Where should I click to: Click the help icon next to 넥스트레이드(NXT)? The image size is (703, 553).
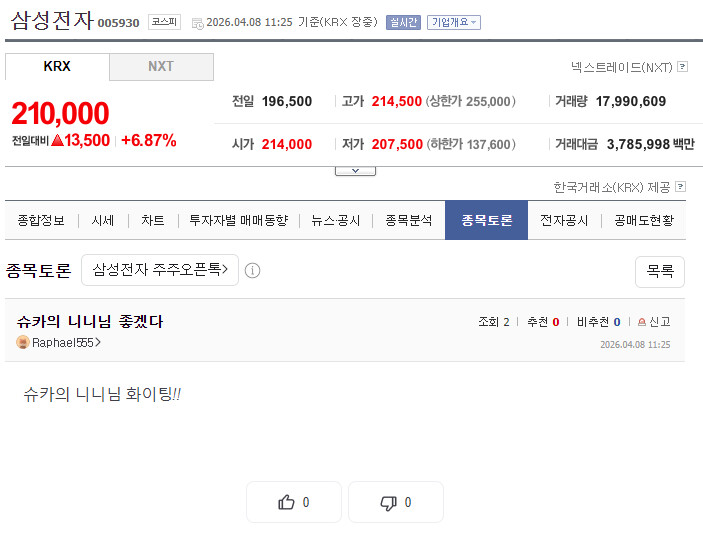[x=682, y=67]
